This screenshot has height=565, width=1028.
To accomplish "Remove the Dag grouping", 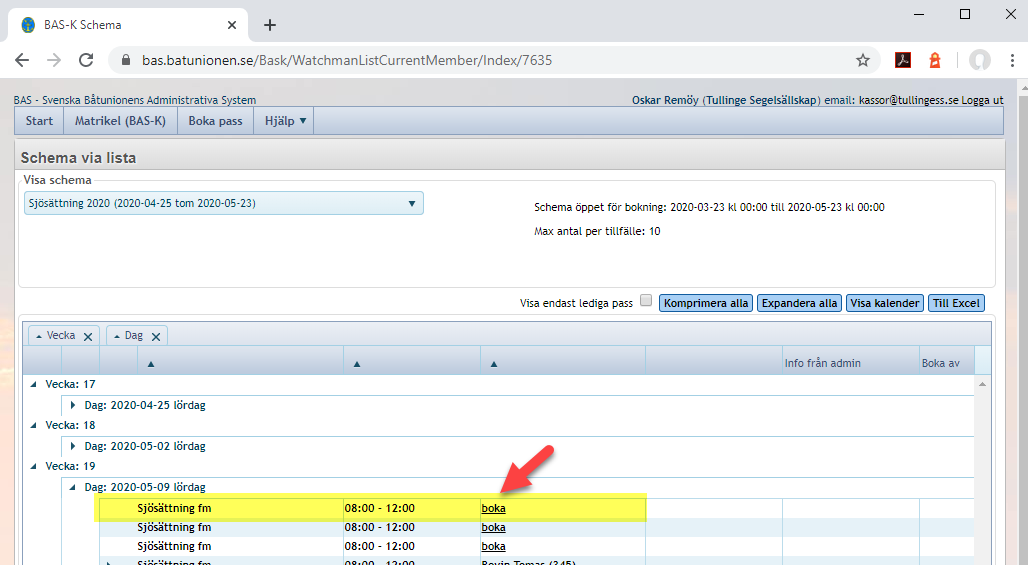I will tap(156, 337).
